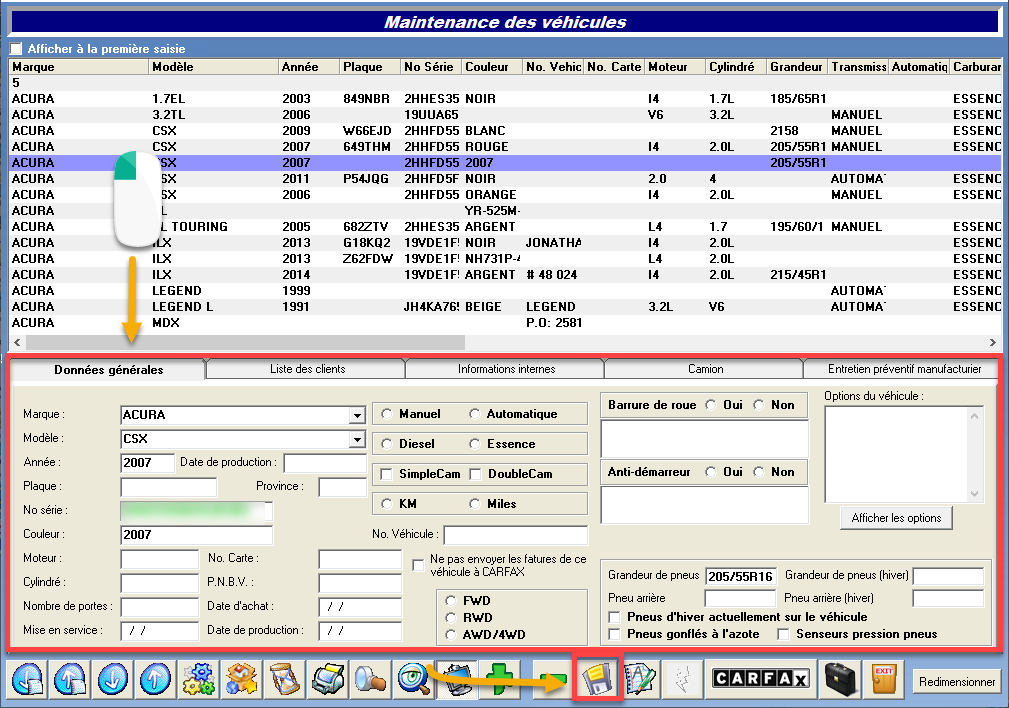1009x708 pixels.
Task: Check the SimpleCam checkbox
Action: coord(387,474)
